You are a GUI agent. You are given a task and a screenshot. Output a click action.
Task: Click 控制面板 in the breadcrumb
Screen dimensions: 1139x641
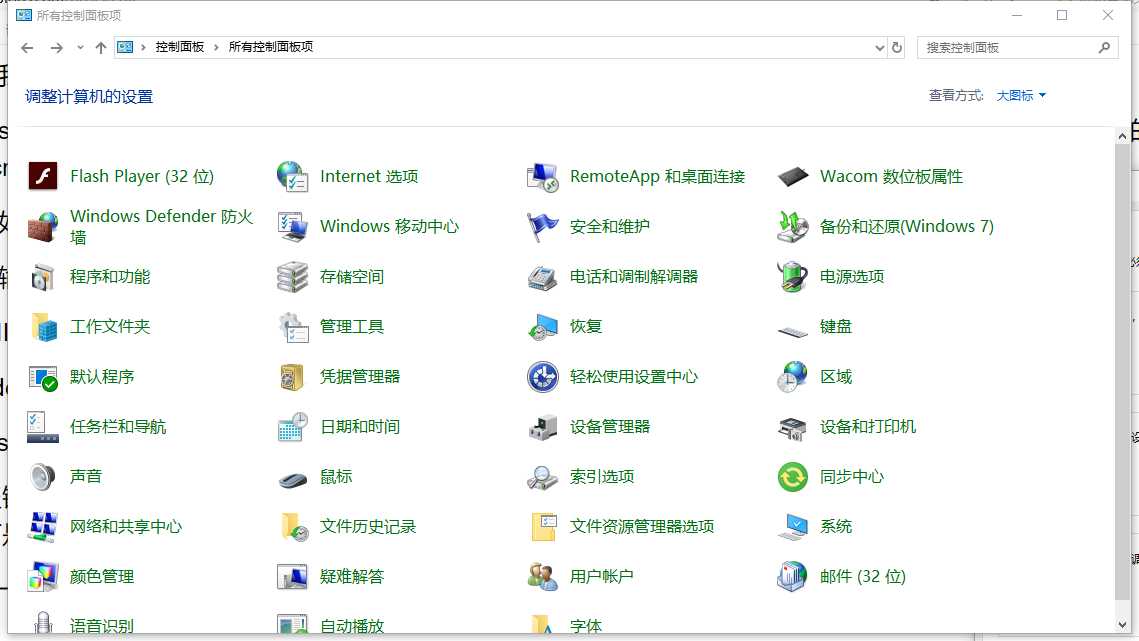click(x=179, y=47)
